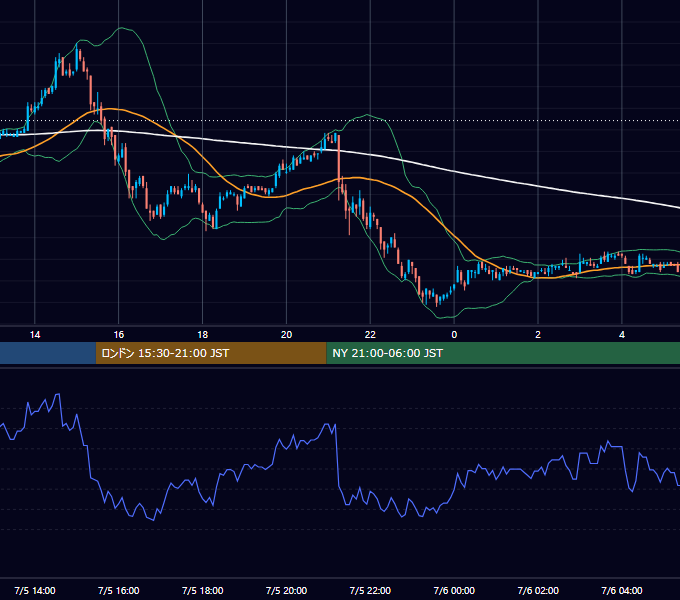This screenshot has width=680, height=600.
Task: Click the 7/5 22:00 date label
Action: [x=370, y=590]
